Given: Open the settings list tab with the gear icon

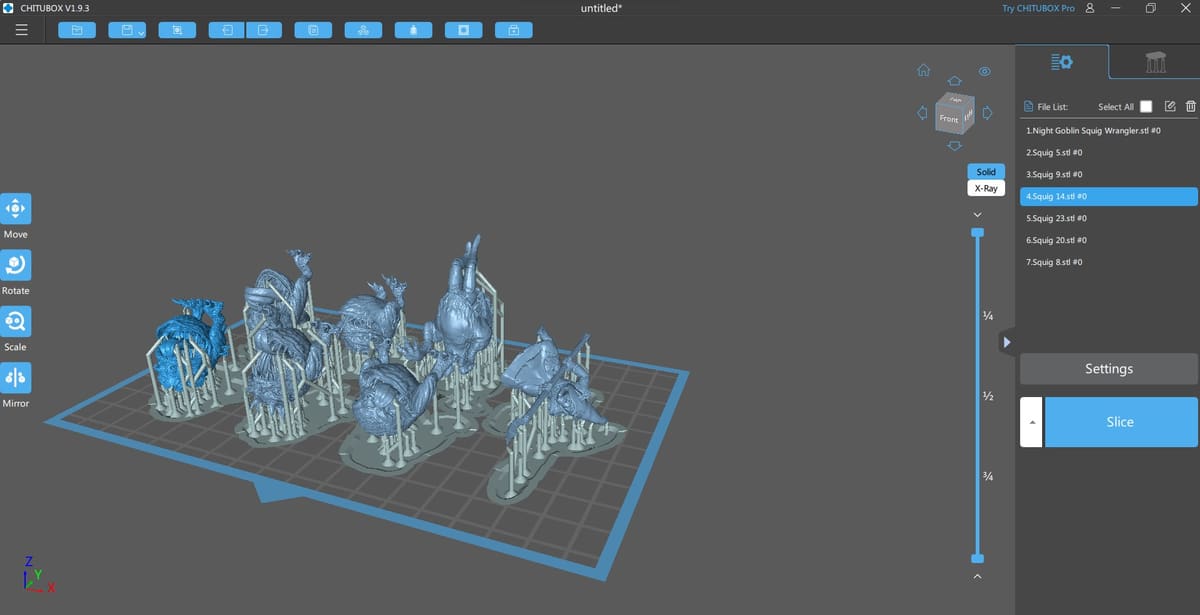Looking at the screenshot, I should pyautogui.click(x=1062, y=62).
